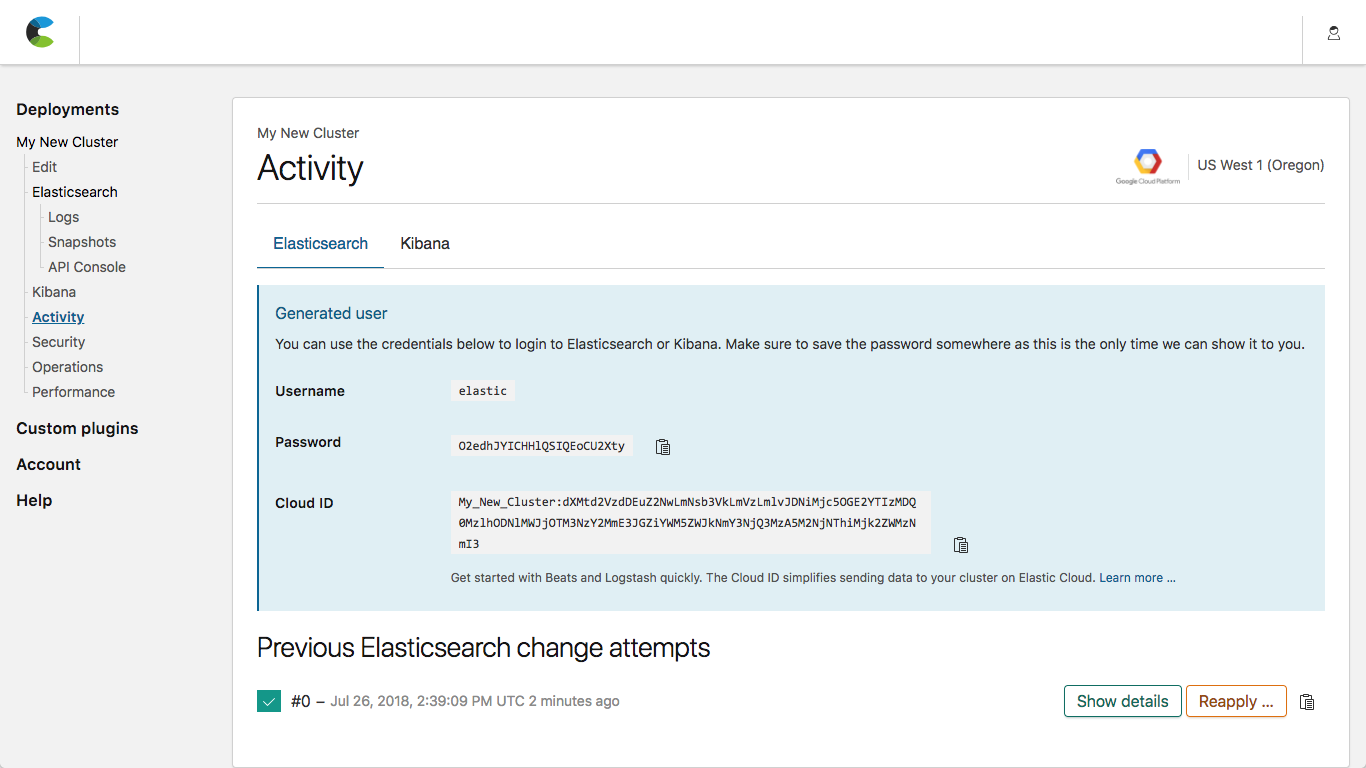This screenshot has width=1366, height=768.
Task: Open Elasticsearch section in sidebar
Action: pos(75,192)
